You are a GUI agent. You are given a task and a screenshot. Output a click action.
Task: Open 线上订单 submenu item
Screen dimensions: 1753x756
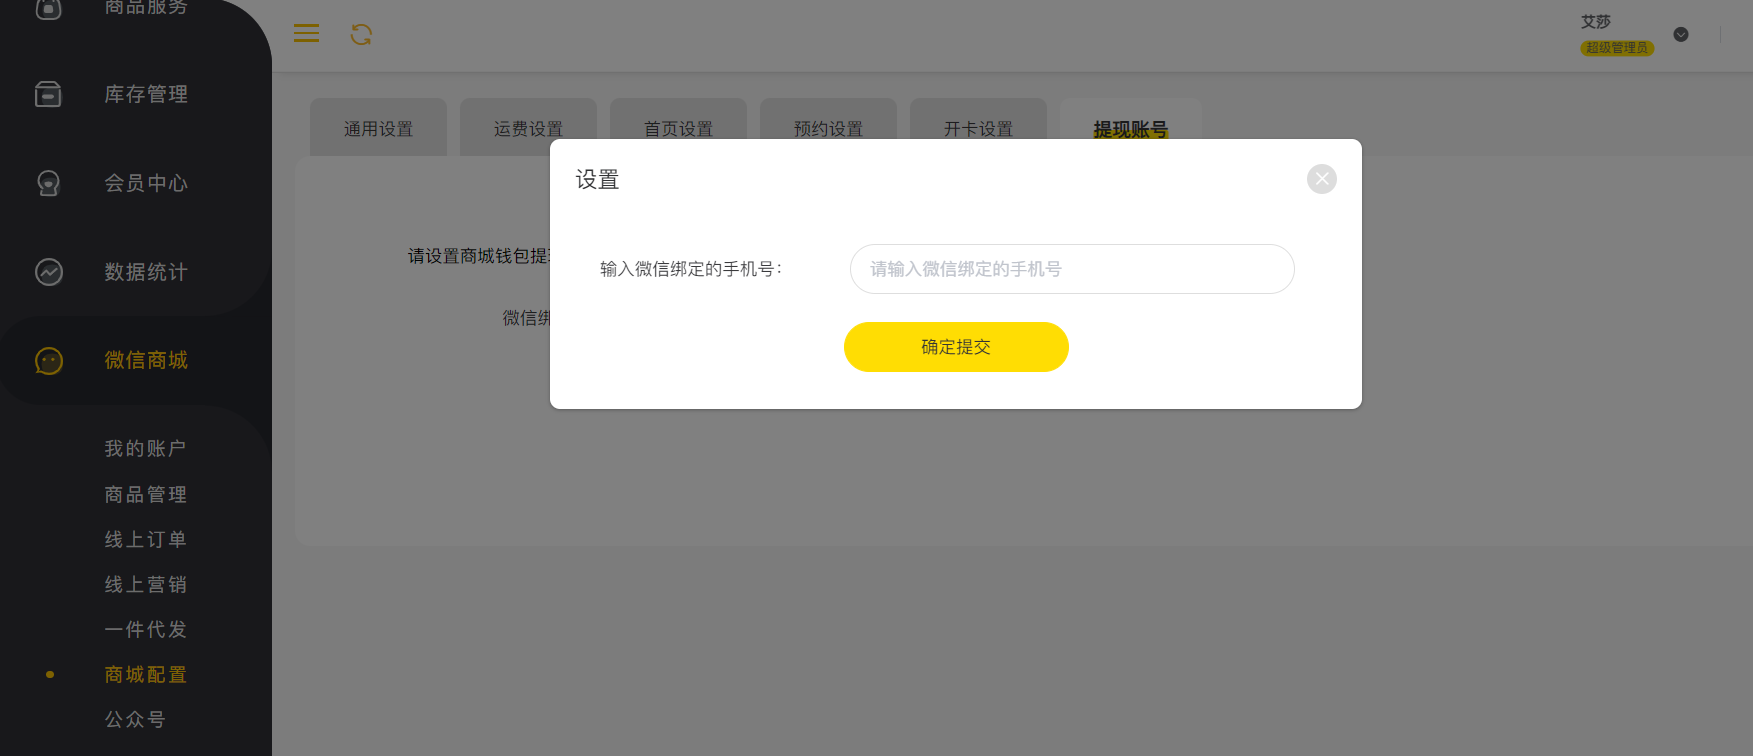[146, 540]
